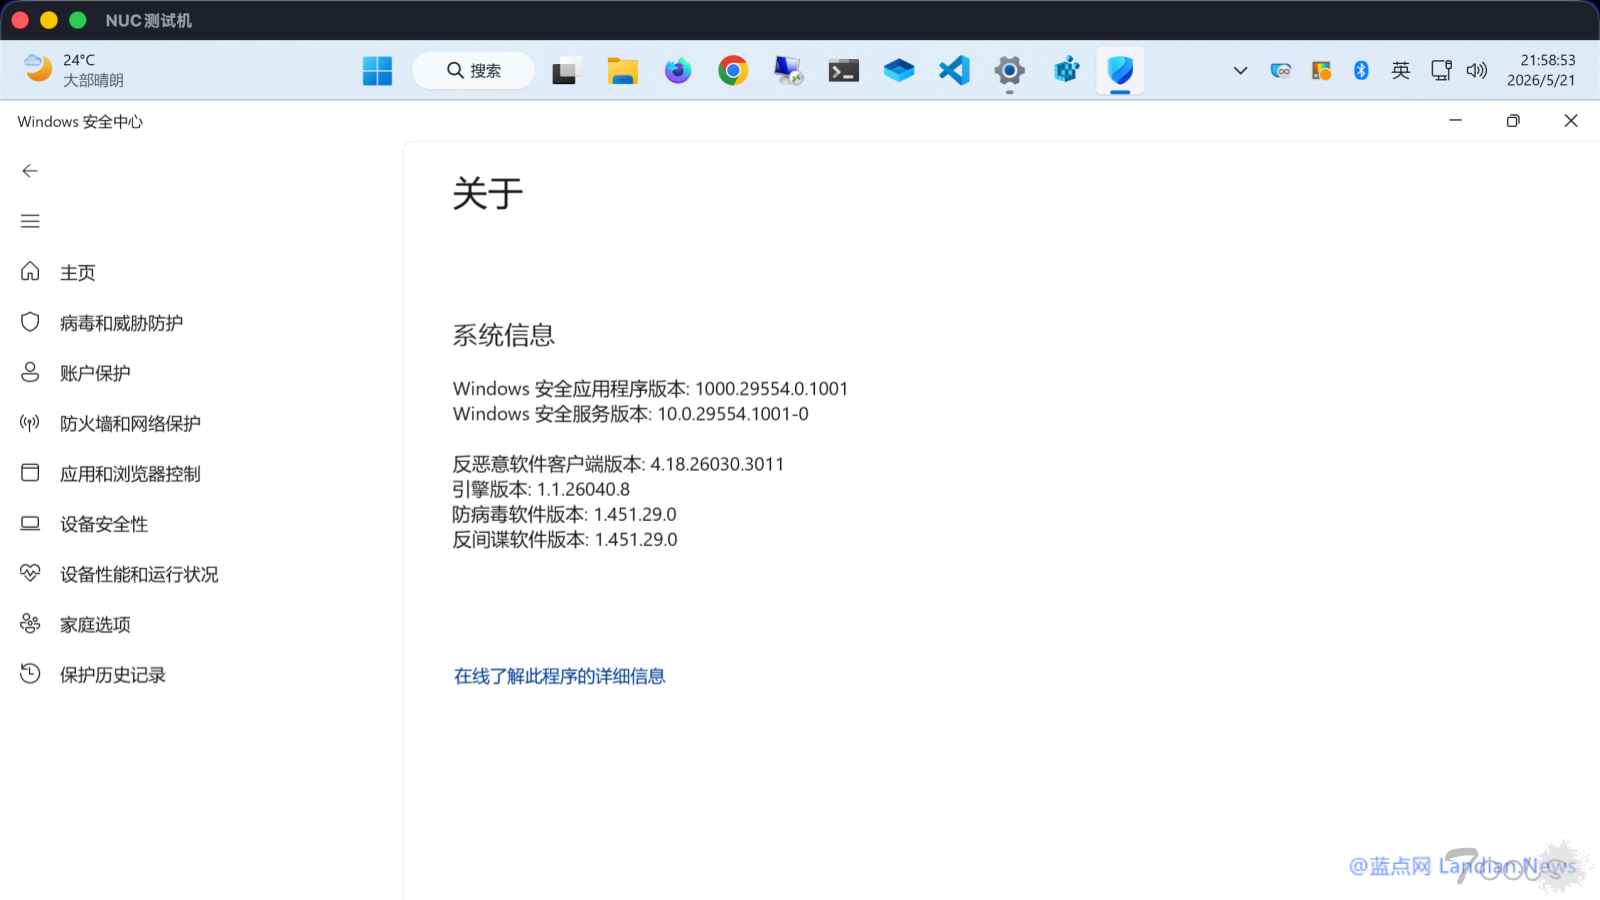This screenshot has width=1600, height=900.
Task: Click the volume speaker tray icon
Action: tap(1477, 71)
